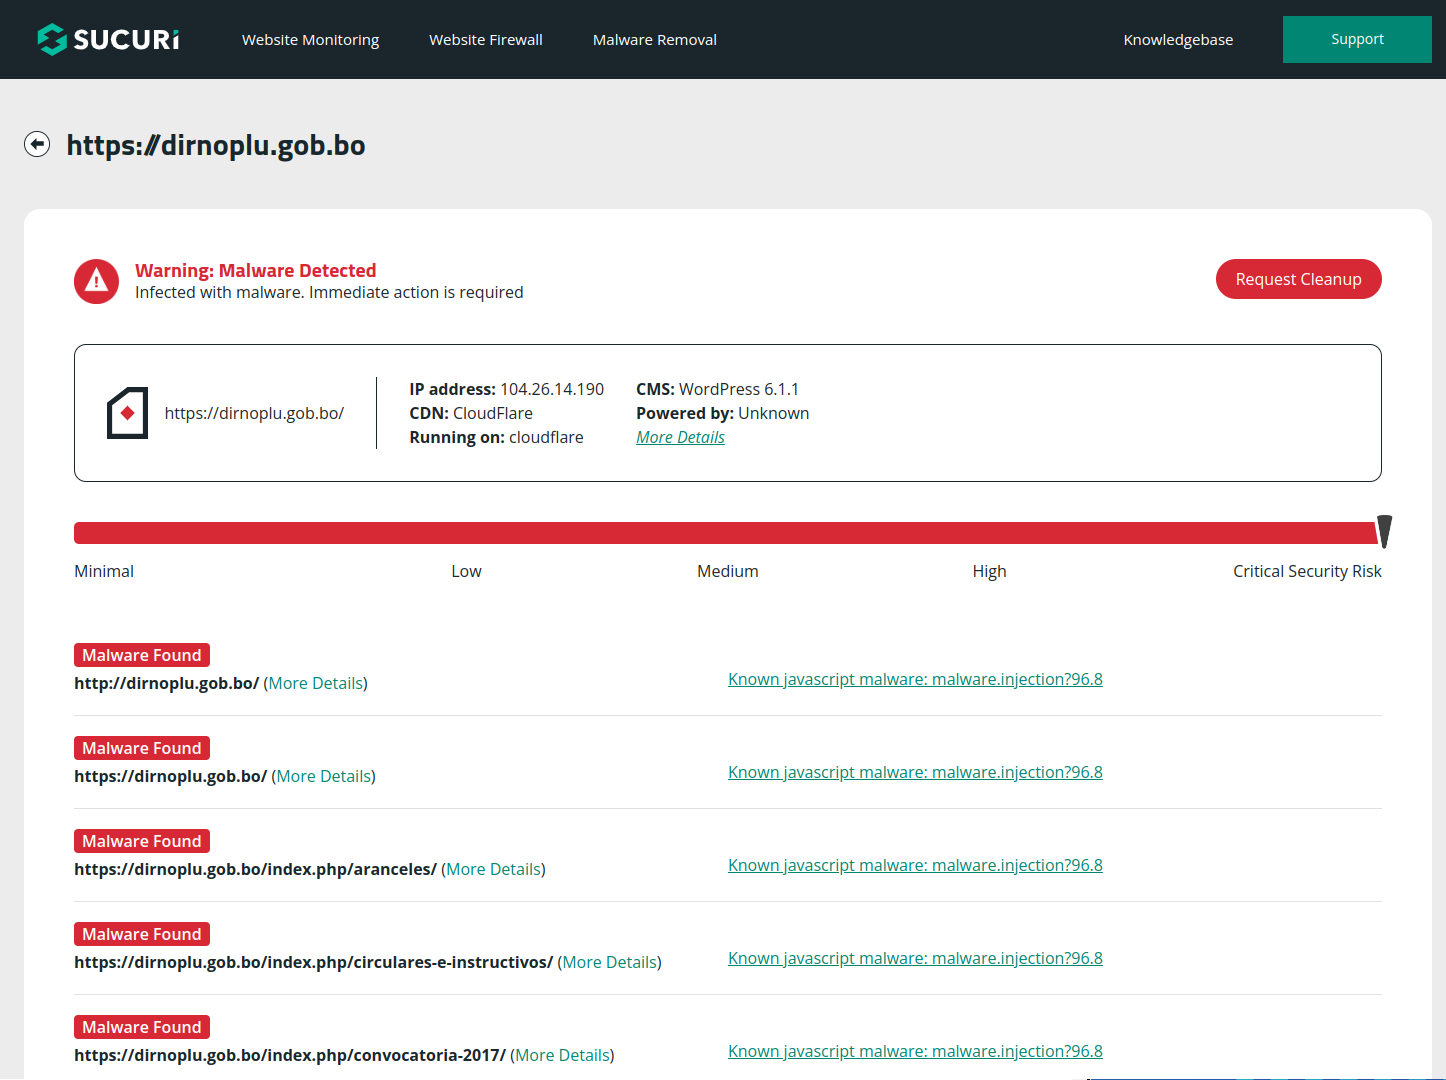Click Malware Found badge above http://dirnoplu.gob.bo/
The image size is (1446, 1080).
[x=142, y=655]
